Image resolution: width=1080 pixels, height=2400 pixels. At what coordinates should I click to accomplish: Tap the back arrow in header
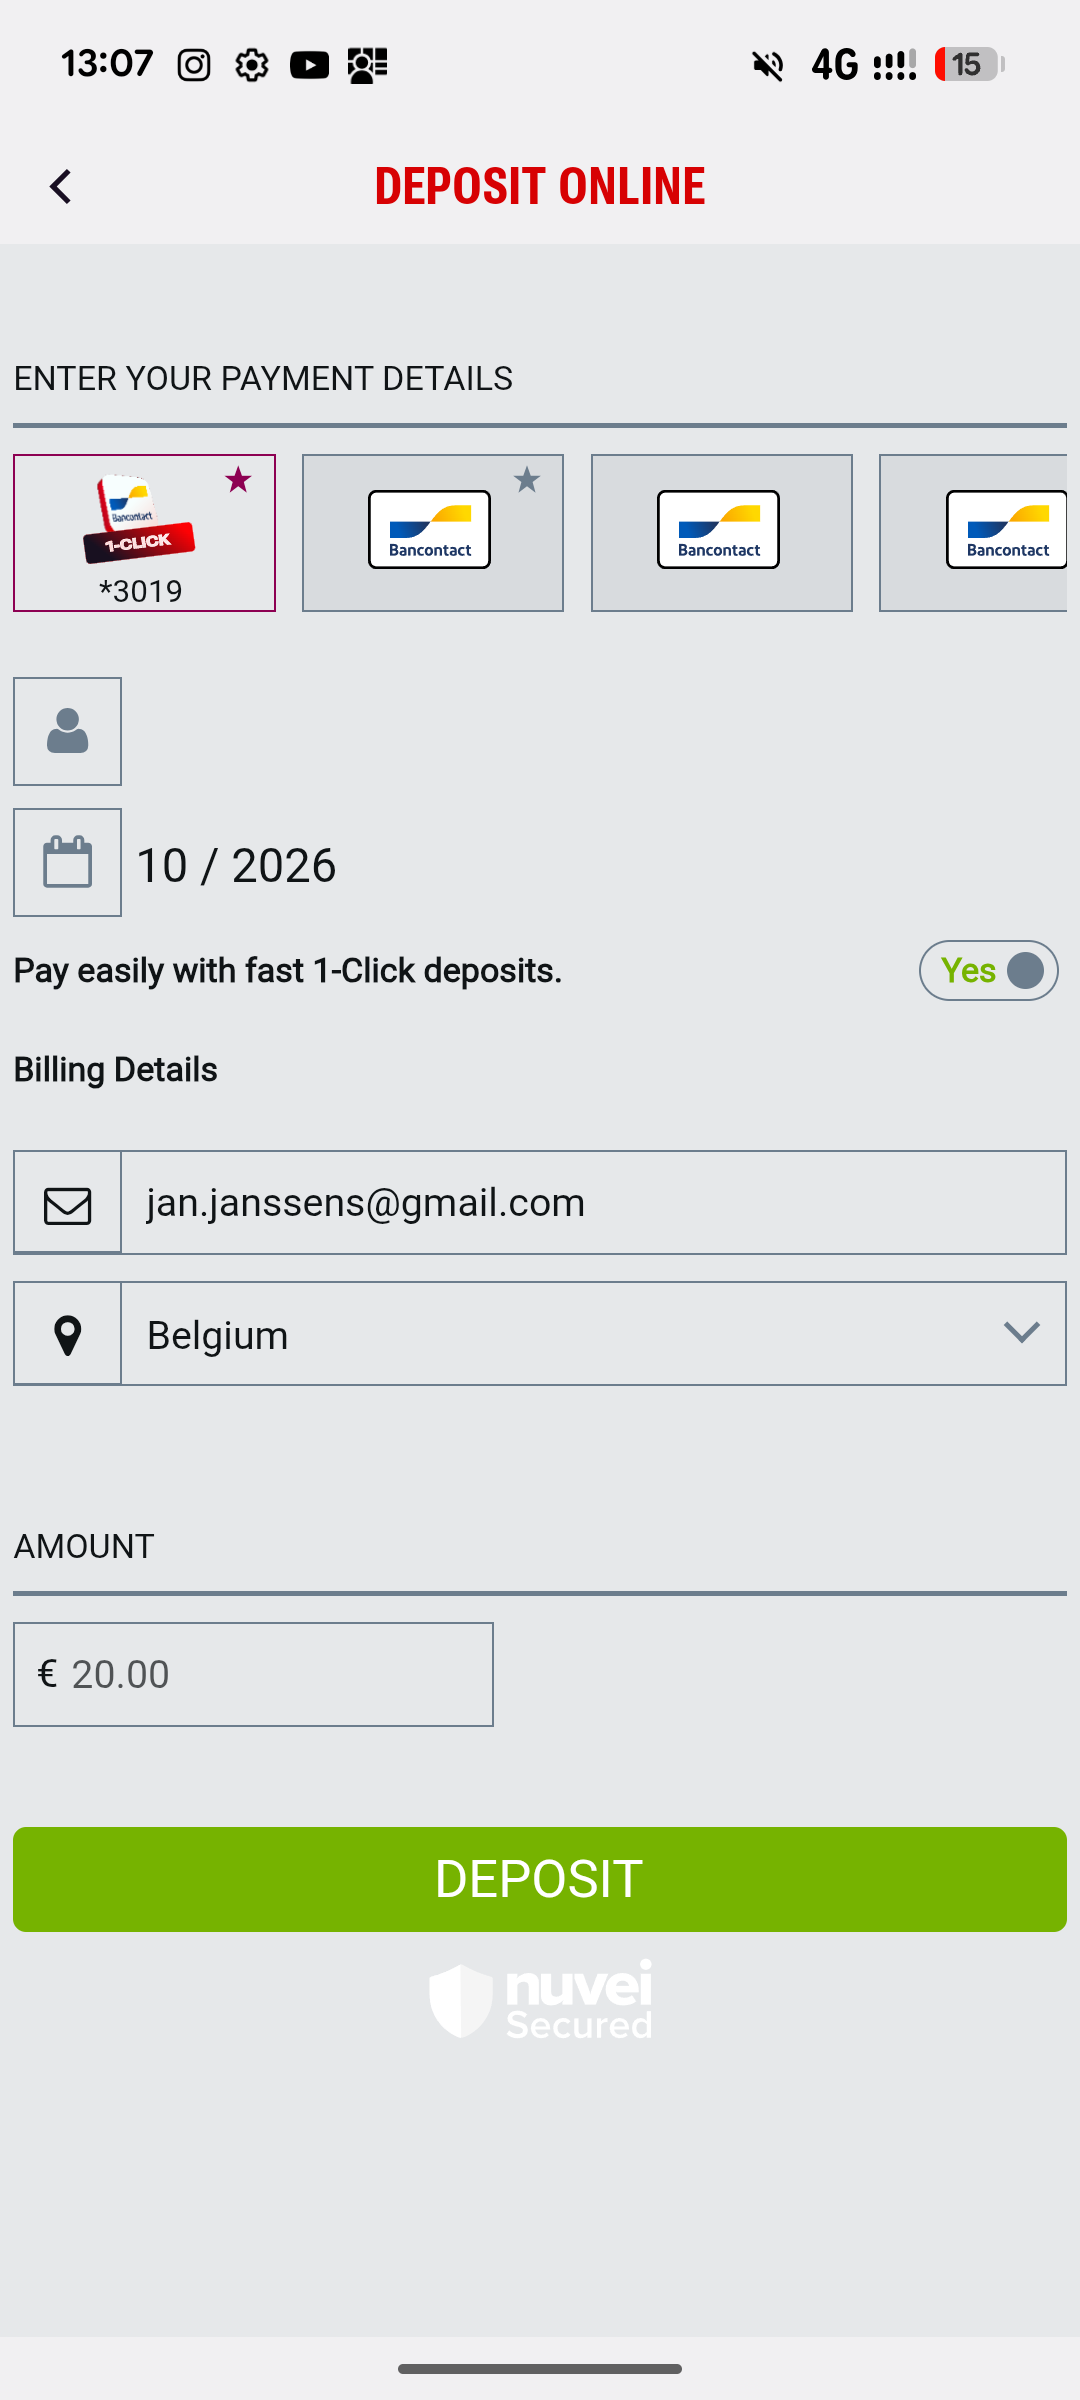point(61,187)
